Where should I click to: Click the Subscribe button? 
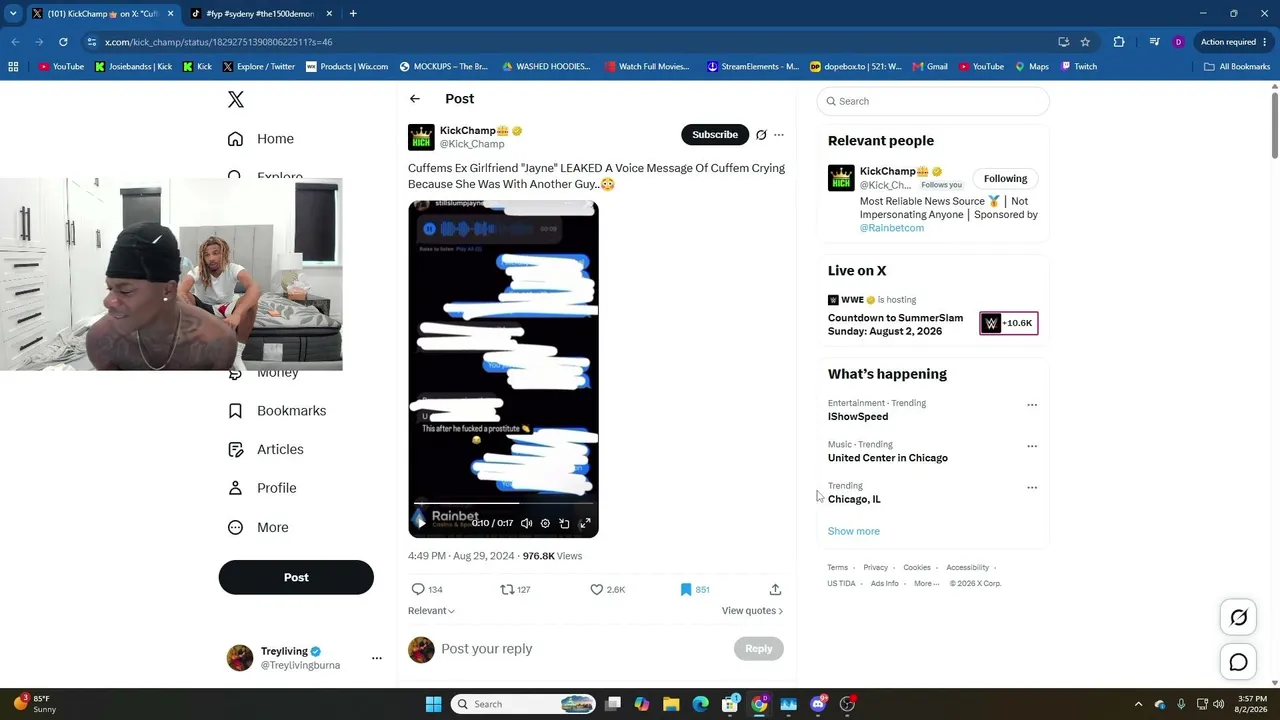pos(715,135)
